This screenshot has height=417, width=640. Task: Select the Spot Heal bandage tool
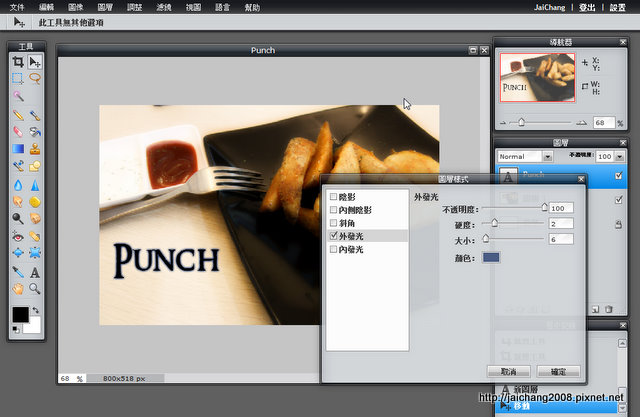(x=35, y=236)
